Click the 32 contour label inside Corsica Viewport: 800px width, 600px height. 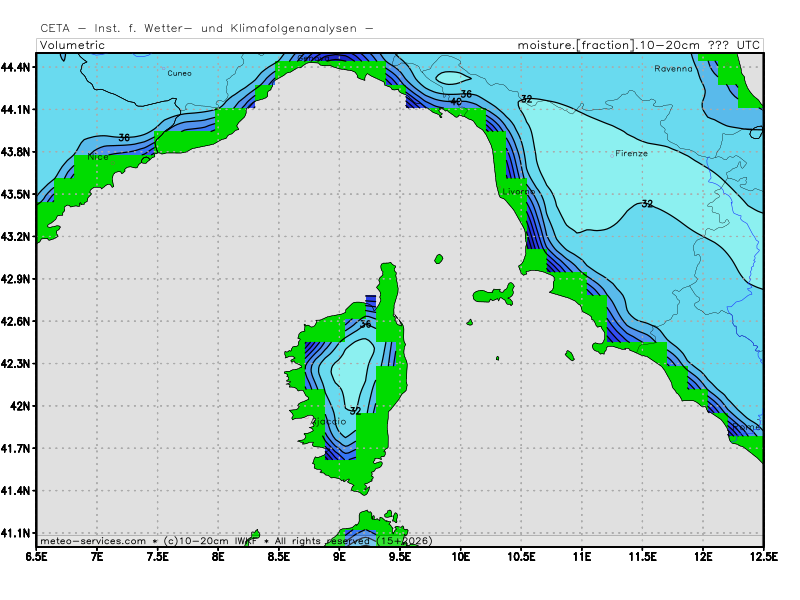coord(355,411)
